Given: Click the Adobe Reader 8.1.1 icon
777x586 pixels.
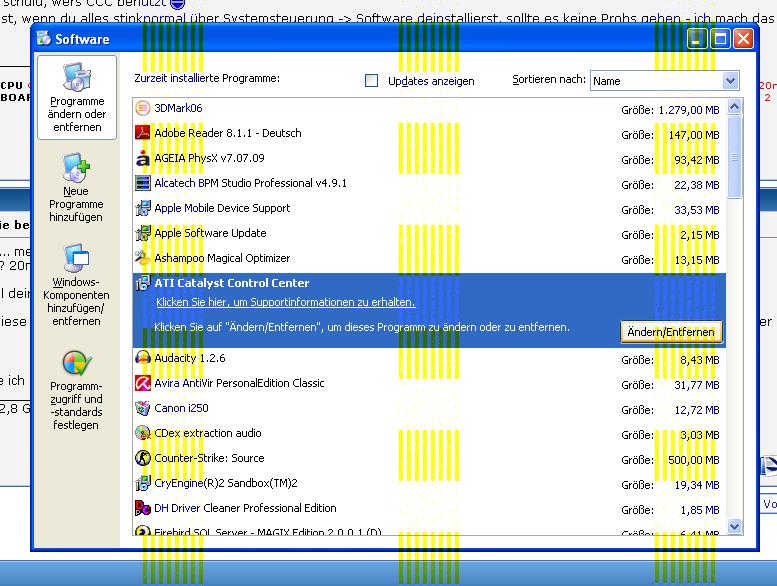Looking at the screenshot, I should (143, 133).
